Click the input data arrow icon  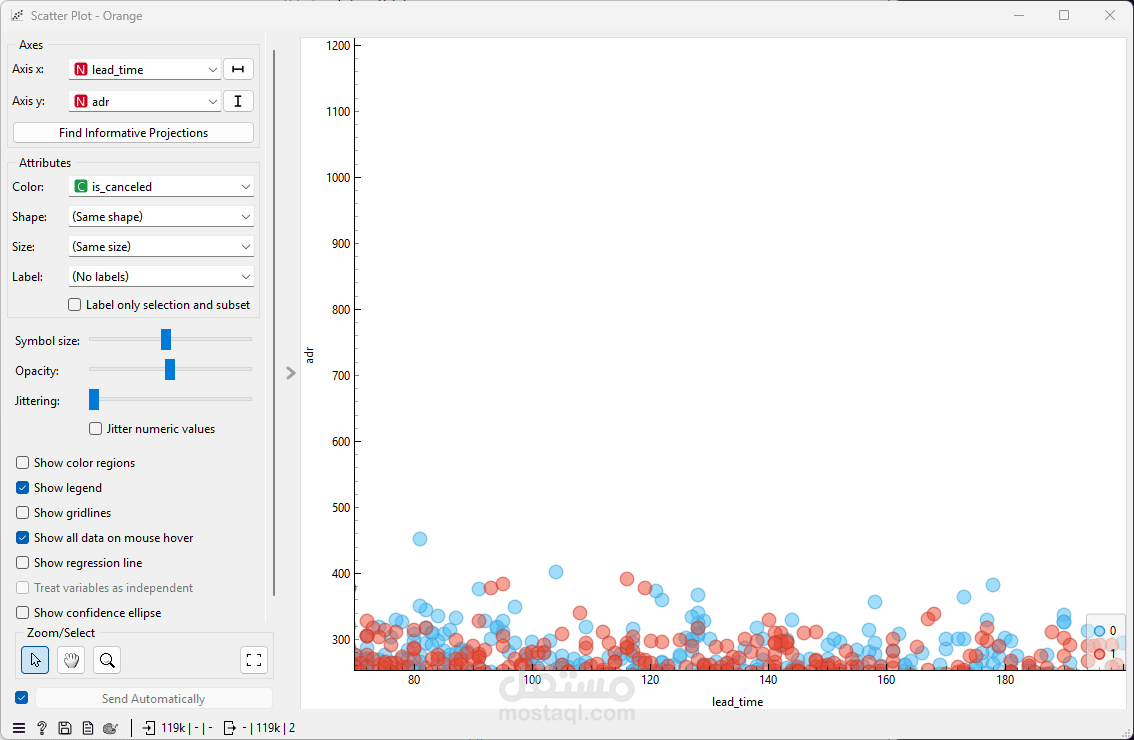149,728
